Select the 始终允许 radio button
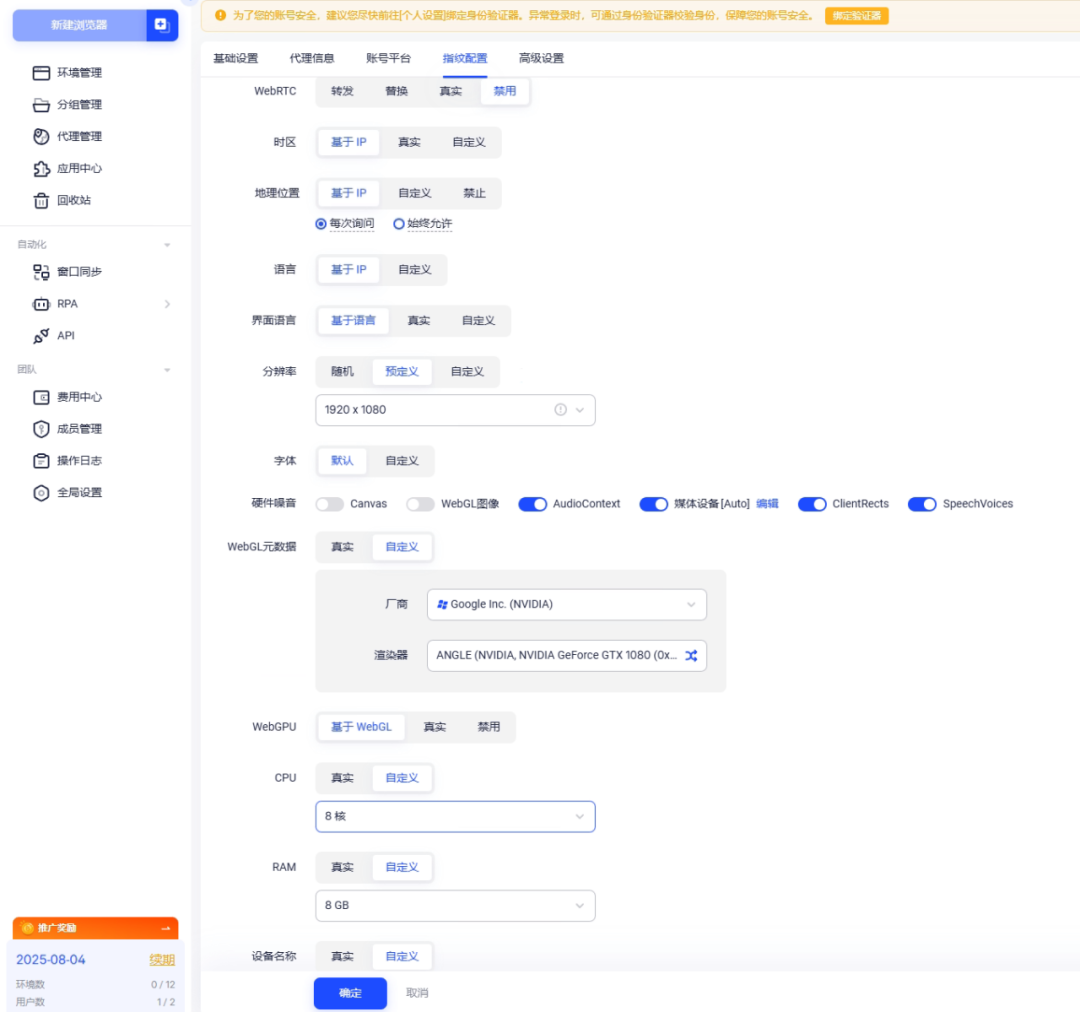 (399, 224)
